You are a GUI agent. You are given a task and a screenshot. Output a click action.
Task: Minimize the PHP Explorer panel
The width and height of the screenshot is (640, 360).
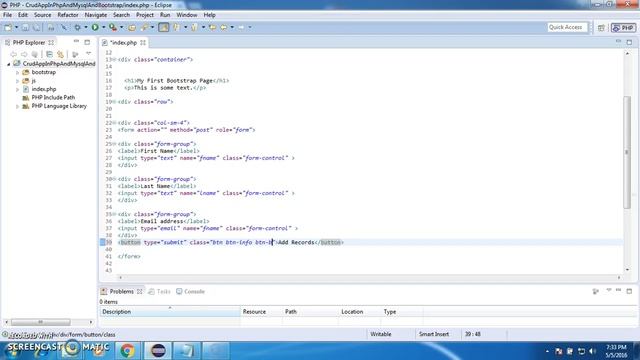click(x=76, y=42)
